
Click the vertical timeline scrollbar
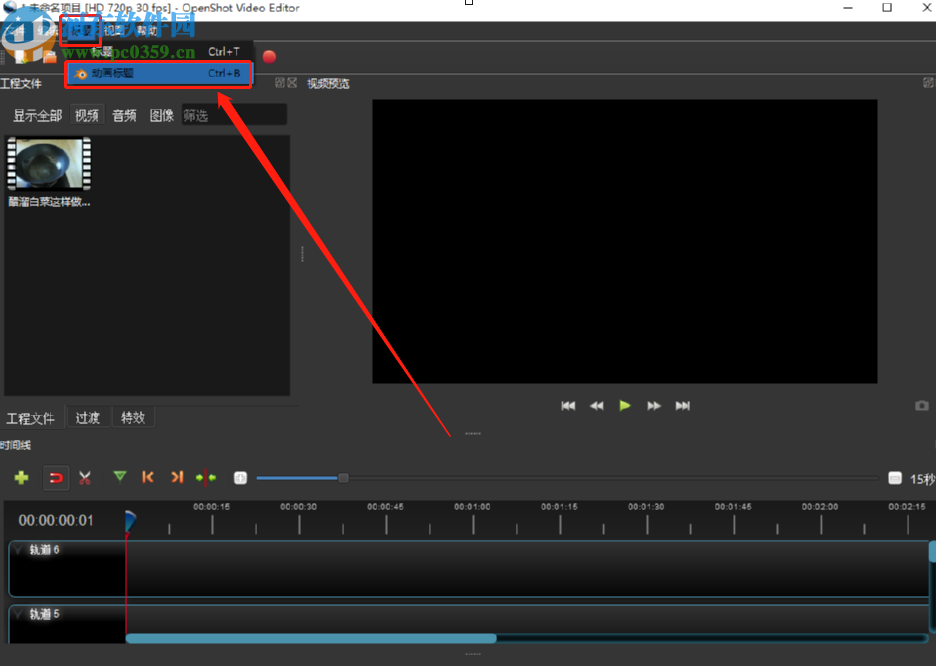tap(932, 551)
